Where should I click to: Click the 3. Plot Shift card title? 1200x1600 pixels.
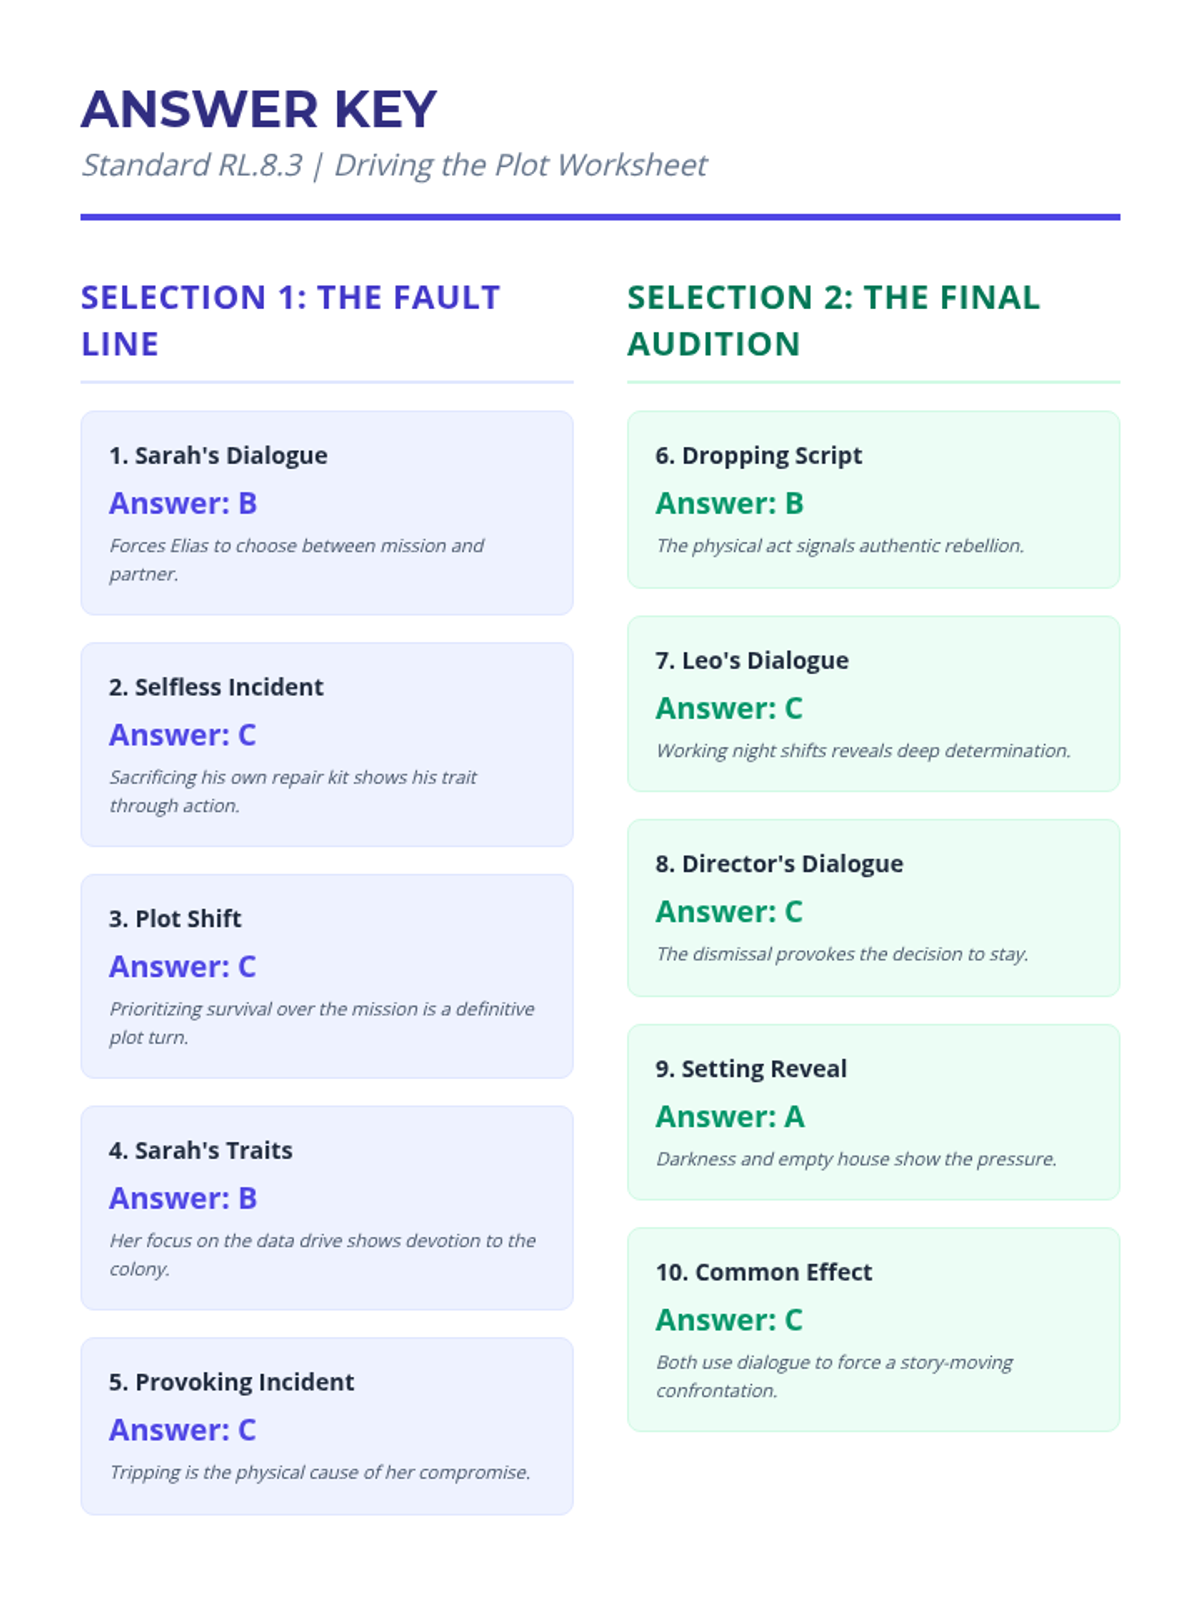tap(175, 918)
